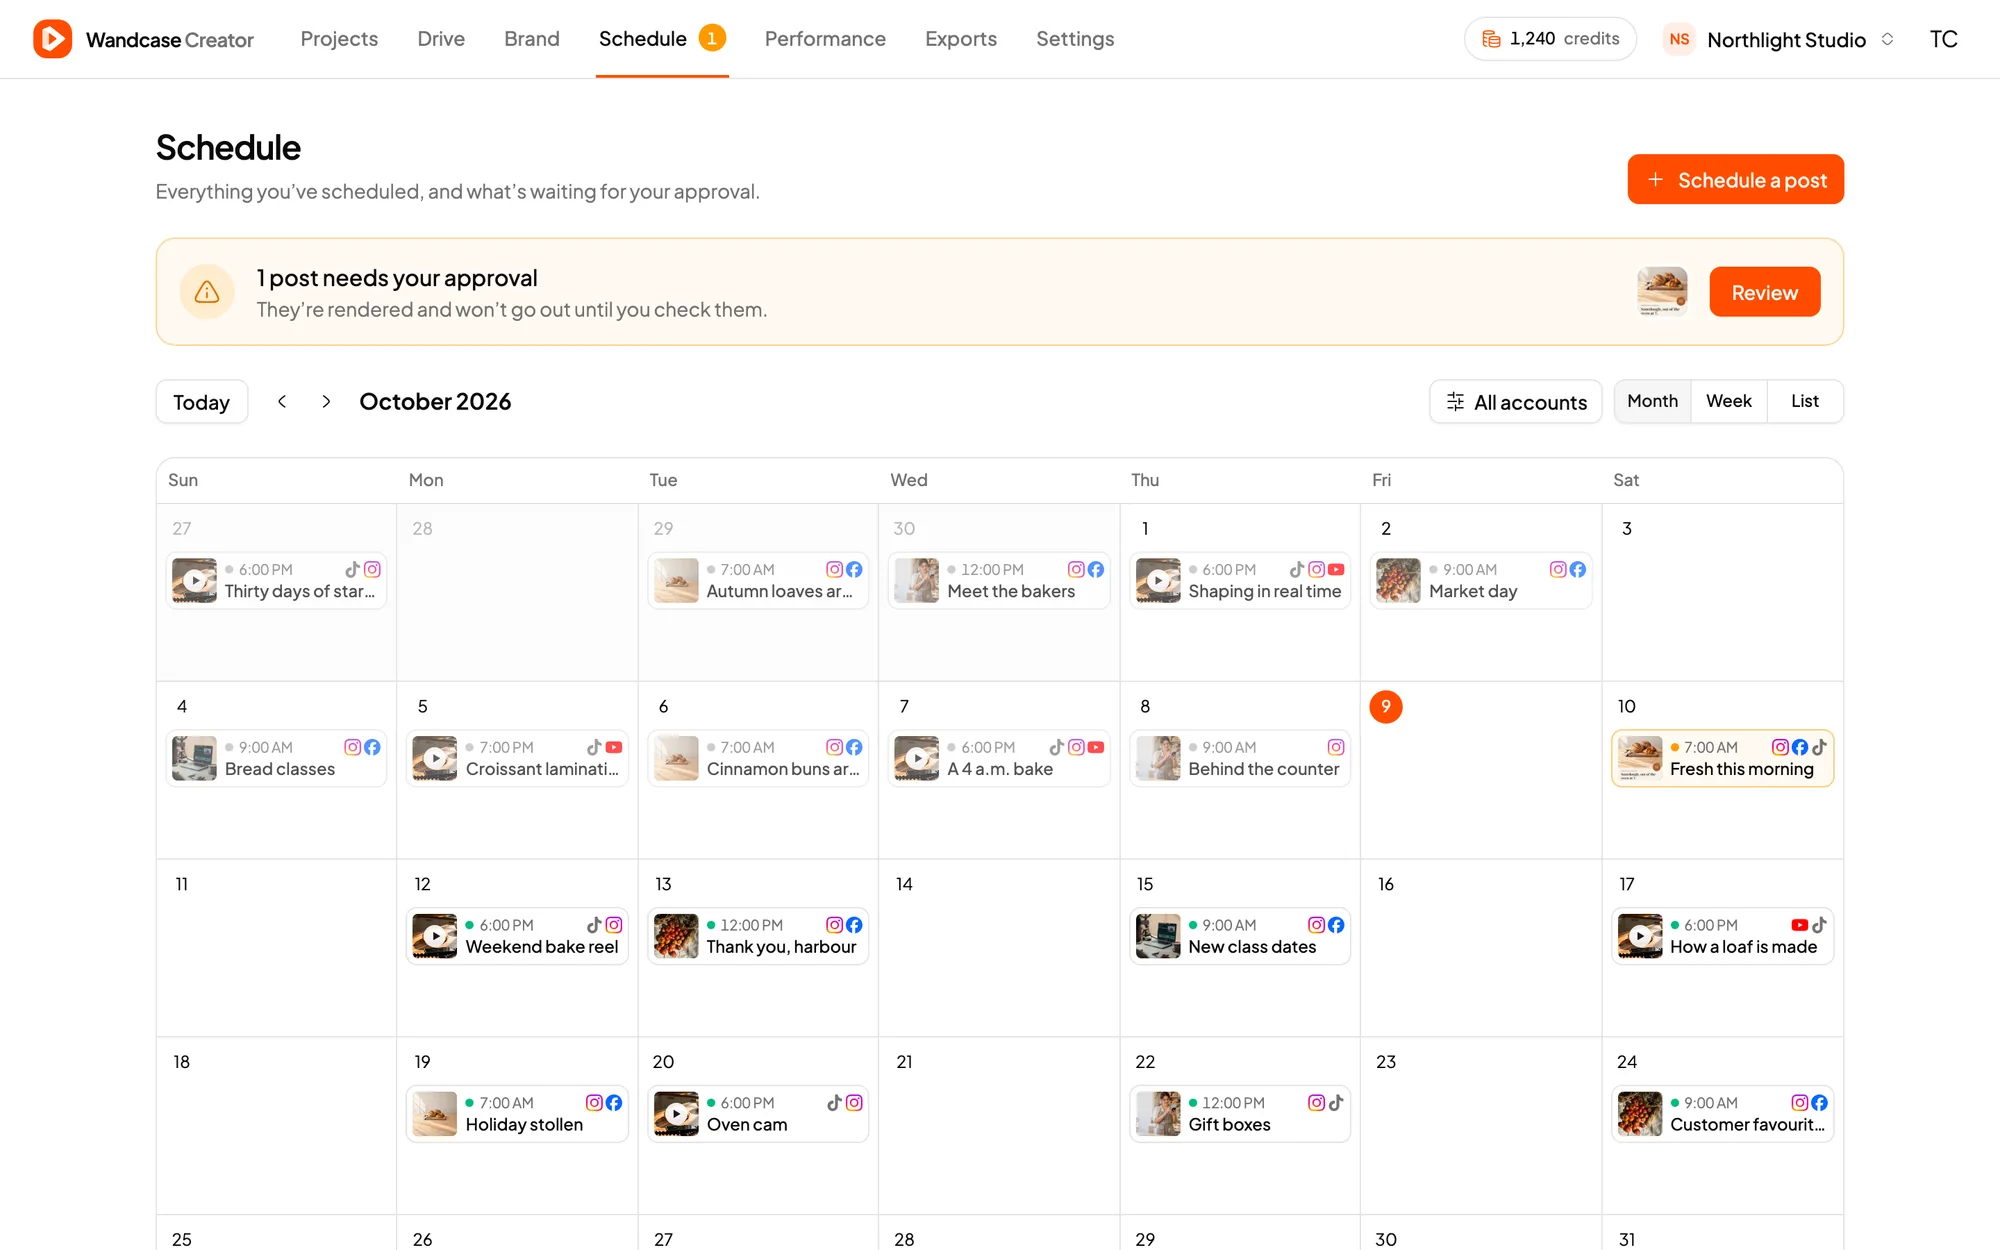Screen dimensions: 2000x1250
Task: Go to next month arrow
Action: pos(326,401)
